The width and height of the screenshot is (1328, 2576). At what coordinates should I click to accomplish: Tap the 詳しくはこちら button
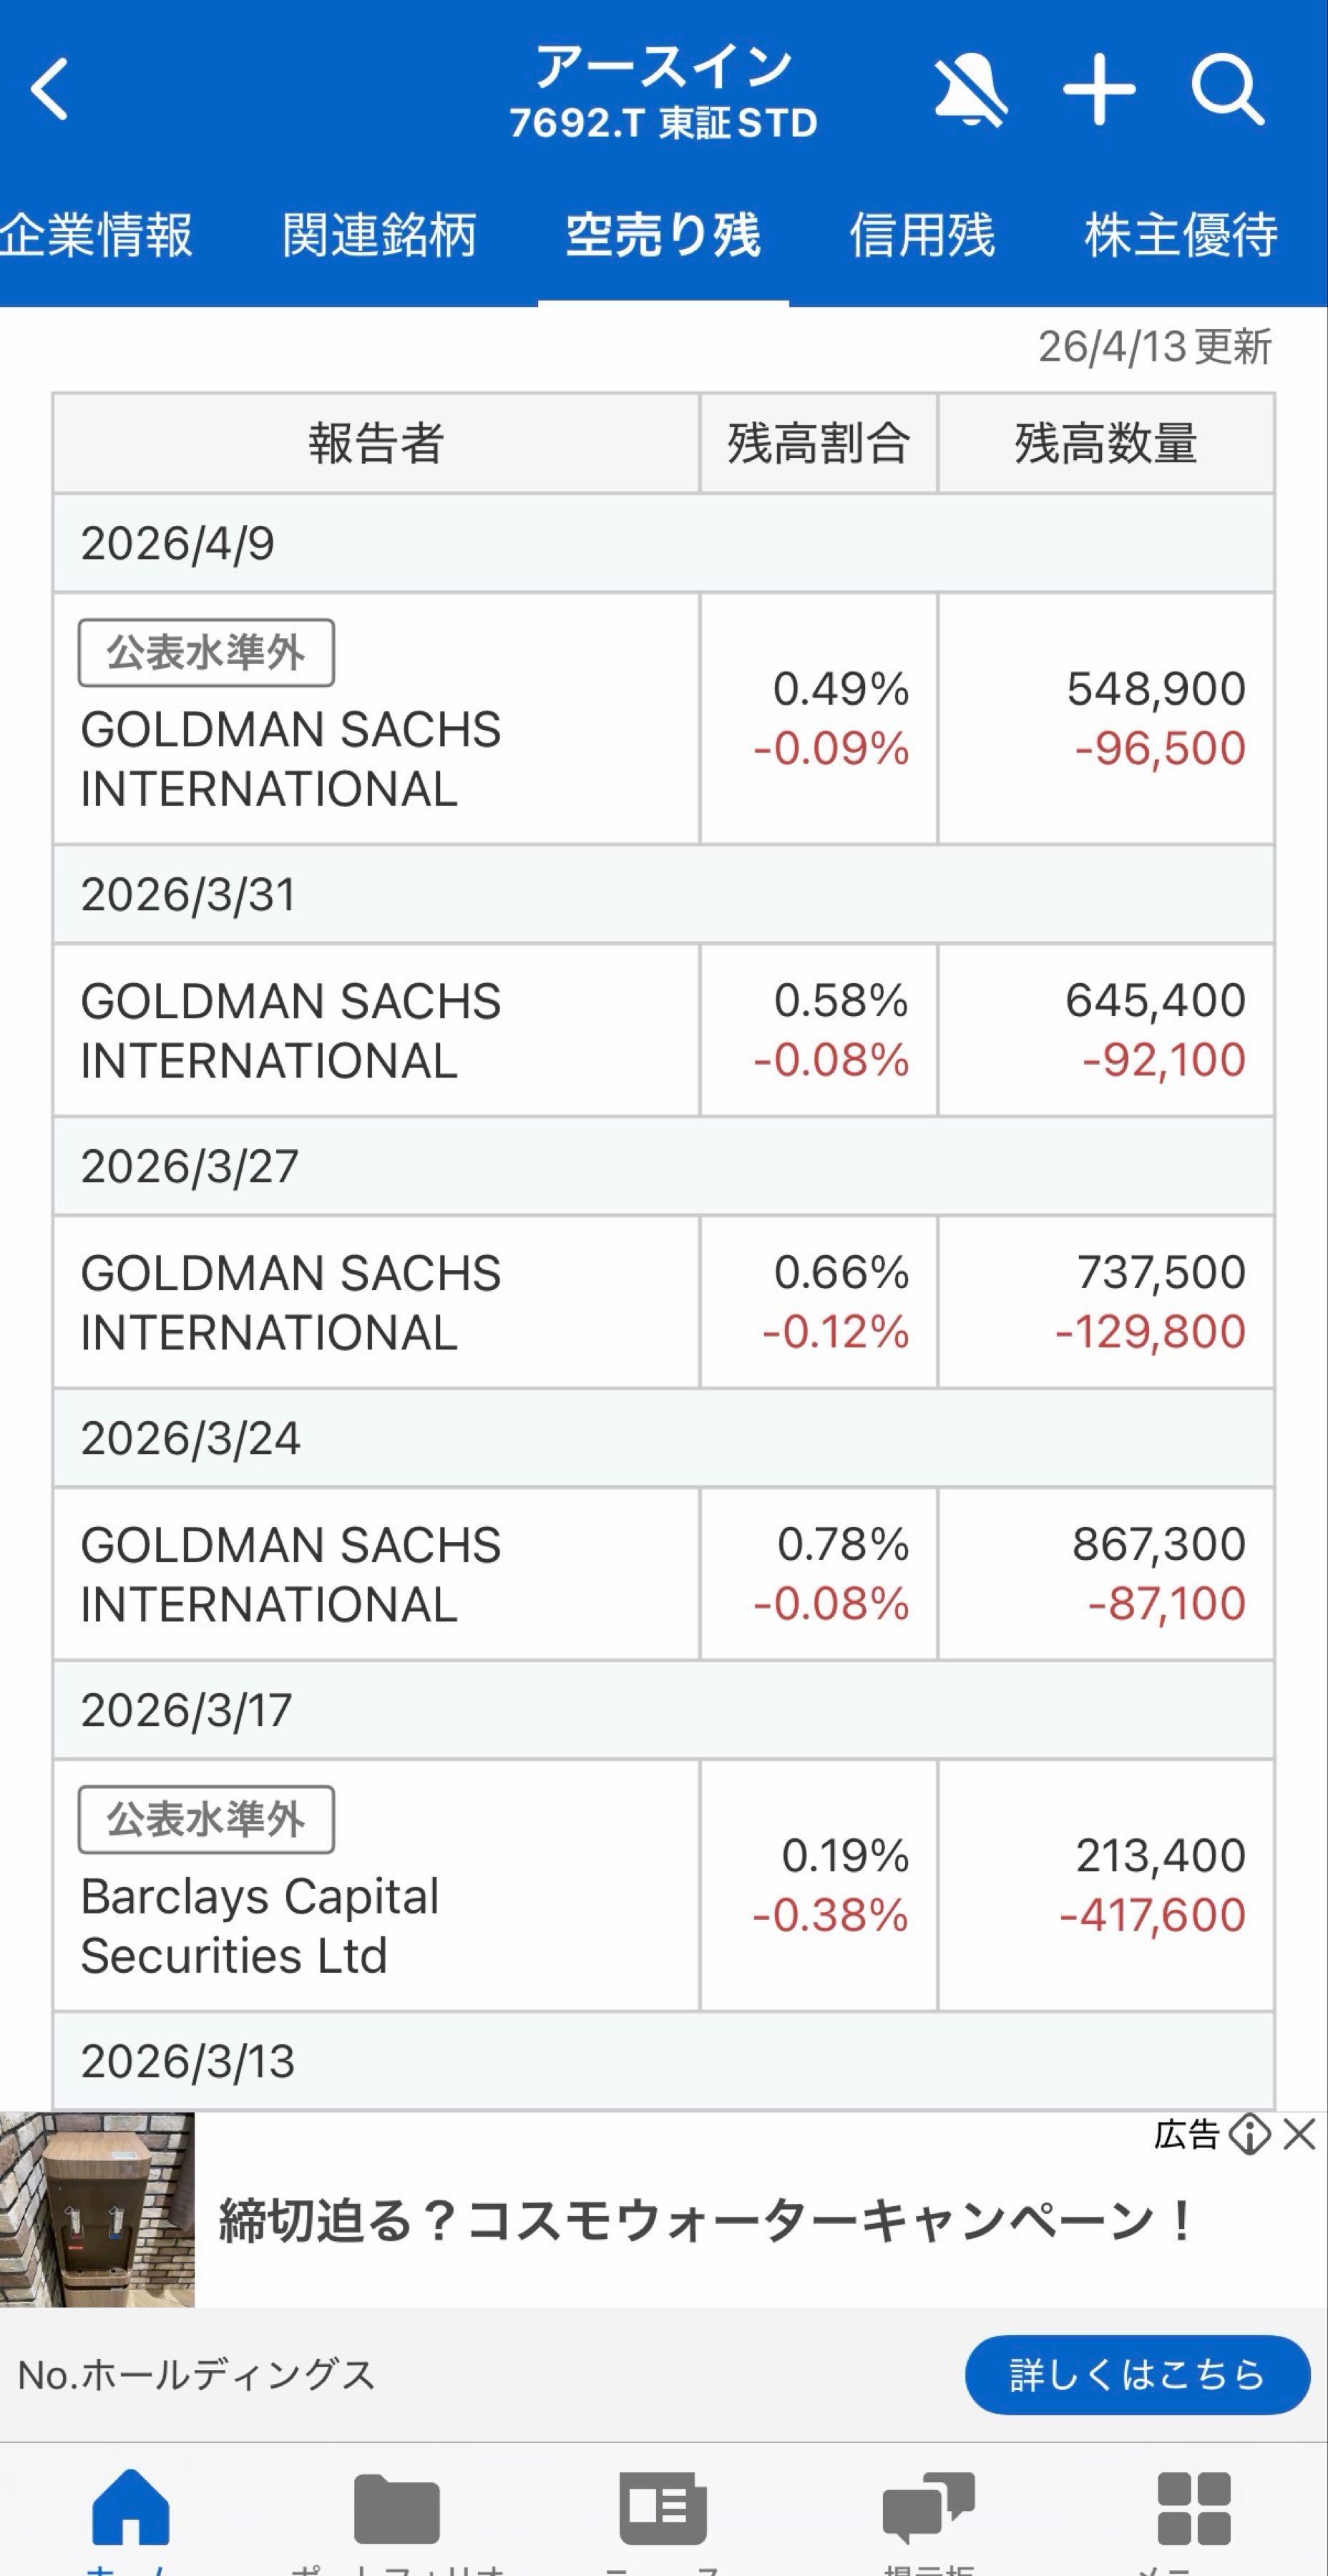point(1137,2375)
